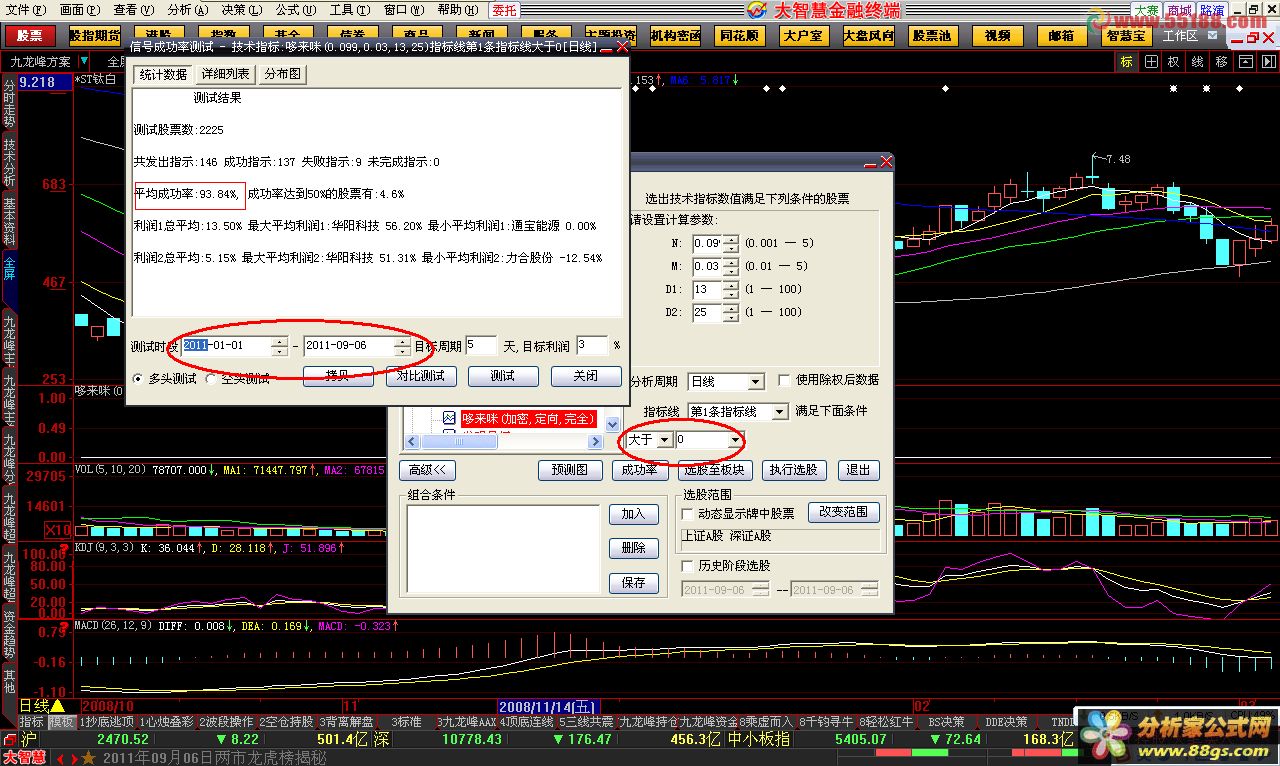Screen dimensions: 1280x766
Task: Enable 历史阶段选股 checkbox
Action: (687, 565)
